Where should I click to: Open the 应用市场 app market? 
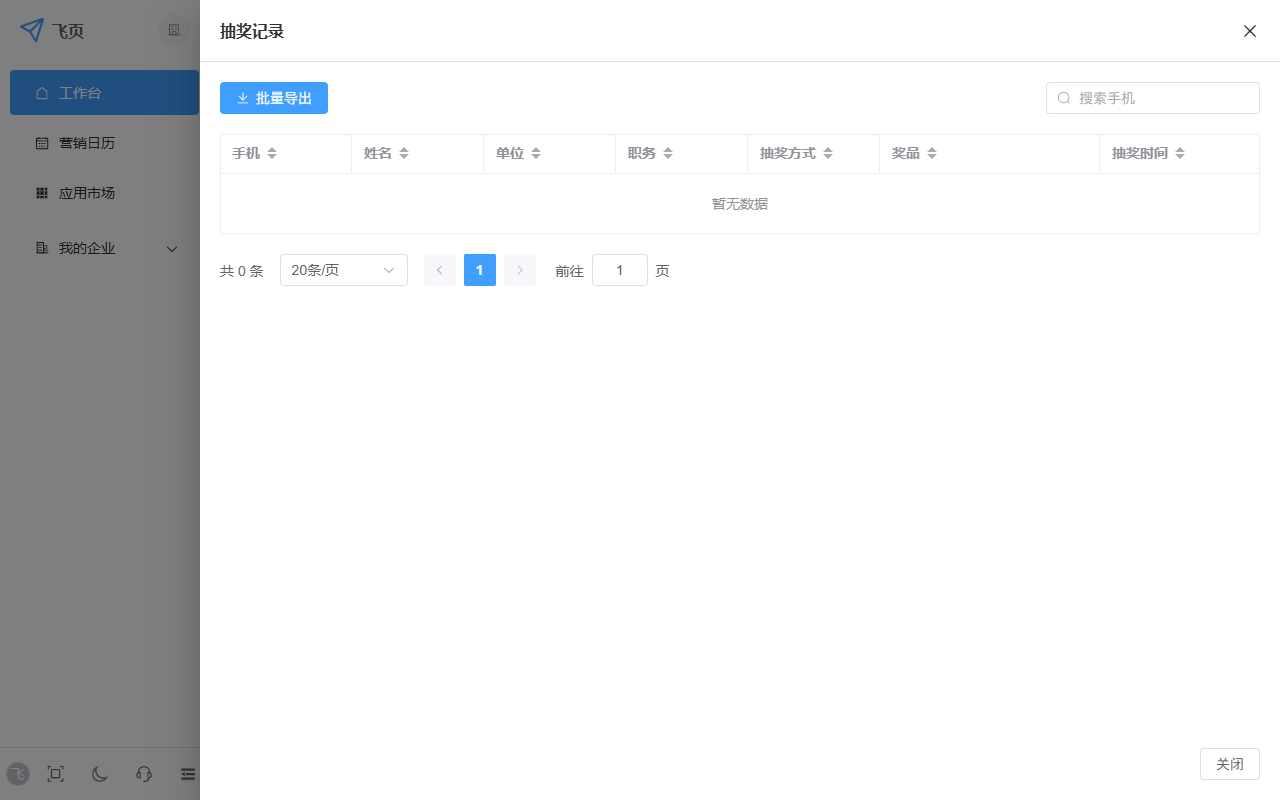[89, 193]
